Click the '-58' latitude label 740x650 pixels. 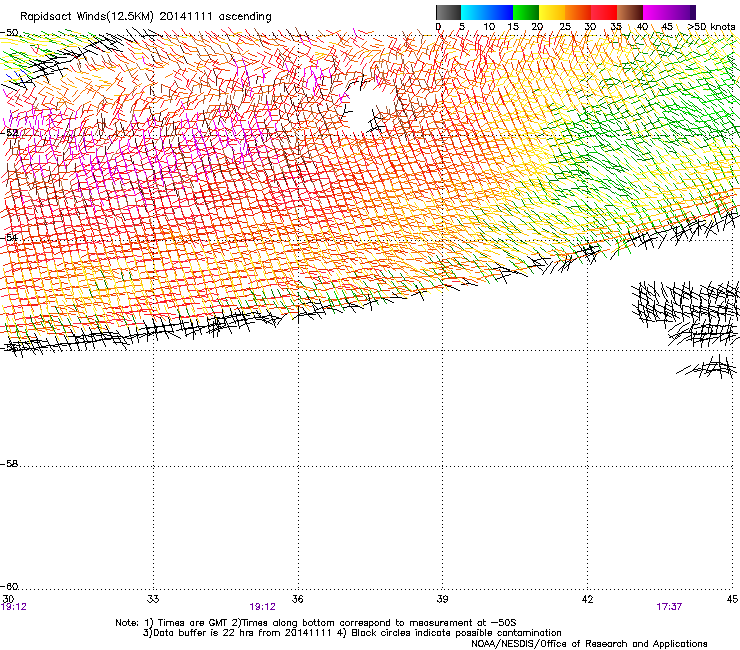coord(9,464)
